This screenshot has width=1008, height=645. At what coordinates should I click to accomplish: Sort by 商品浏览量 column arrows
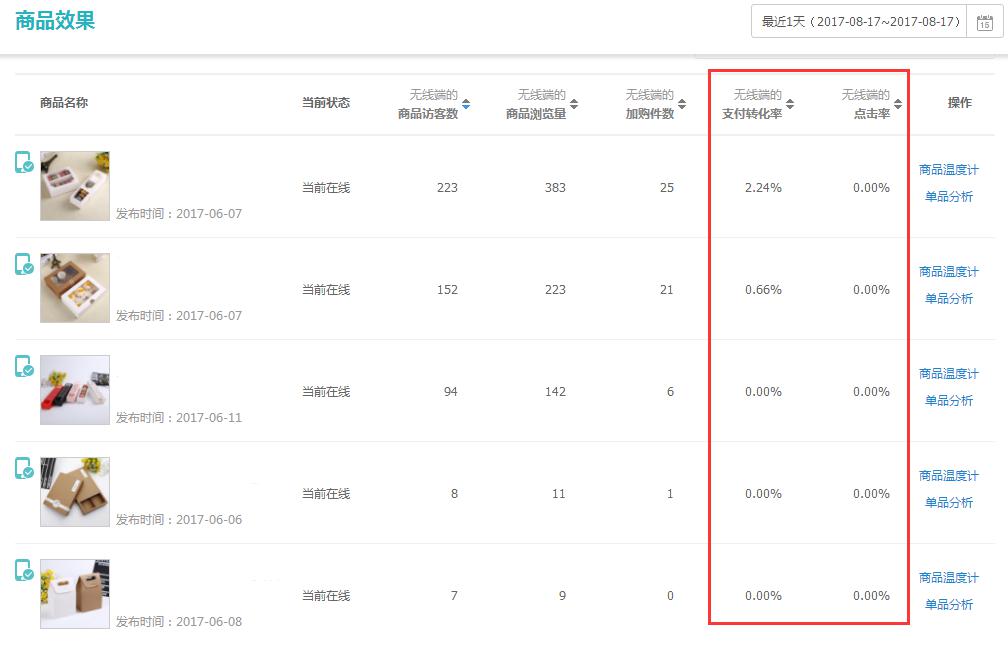[x=574, y=104]
